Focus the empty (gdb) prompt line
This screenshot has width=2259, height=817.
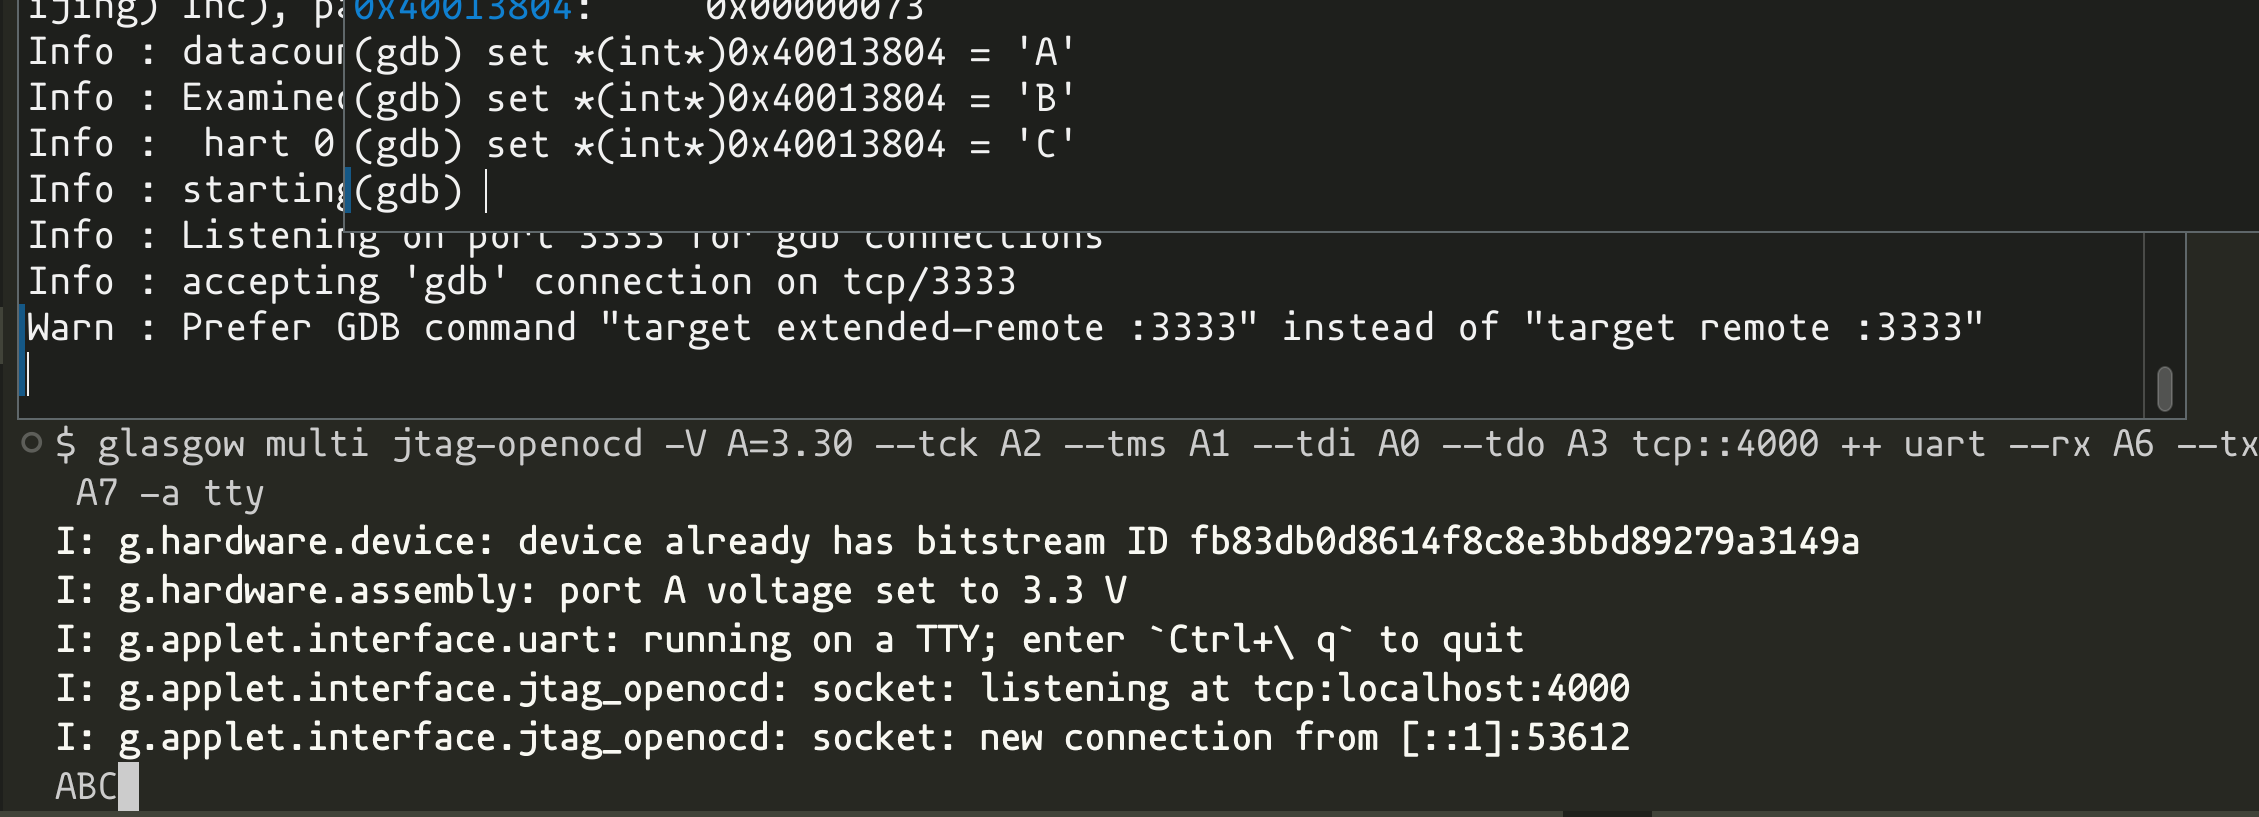420,190
